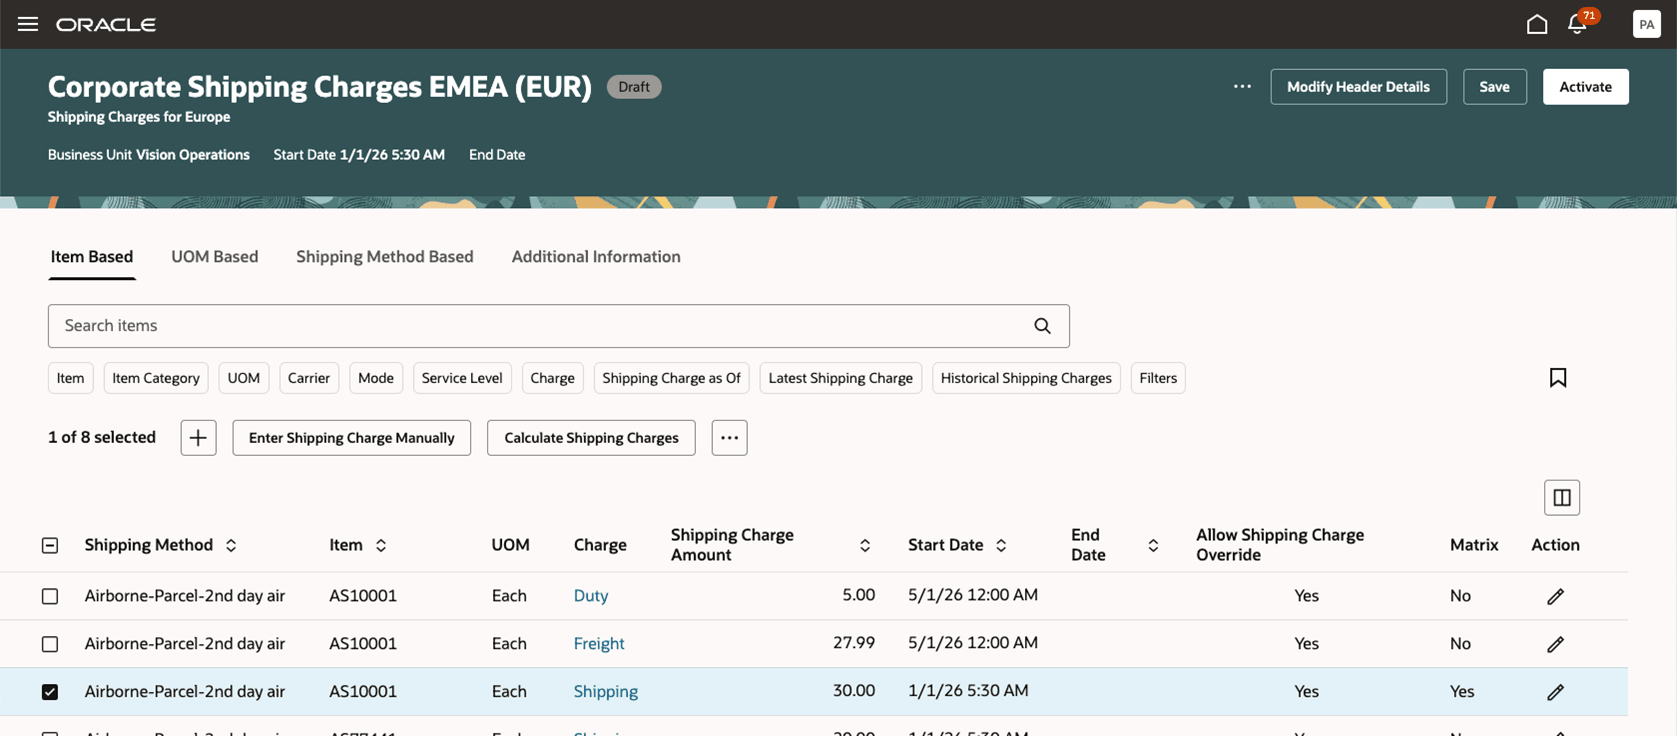
Task: Open the Service Level filter chip
Action: point(462,378)
